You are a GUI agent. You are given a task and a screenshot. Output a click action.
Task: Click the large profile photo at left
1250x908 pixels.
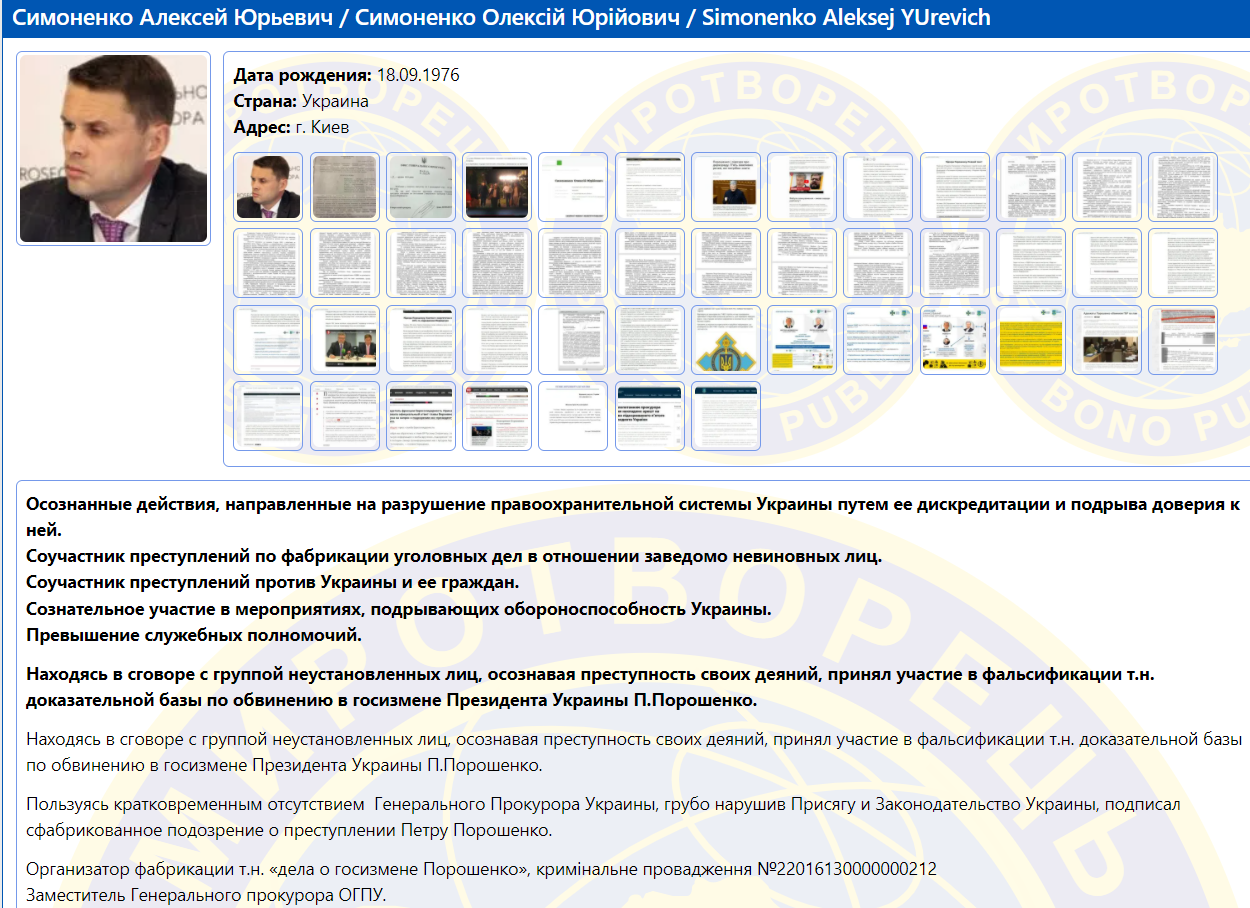(113, 148)
